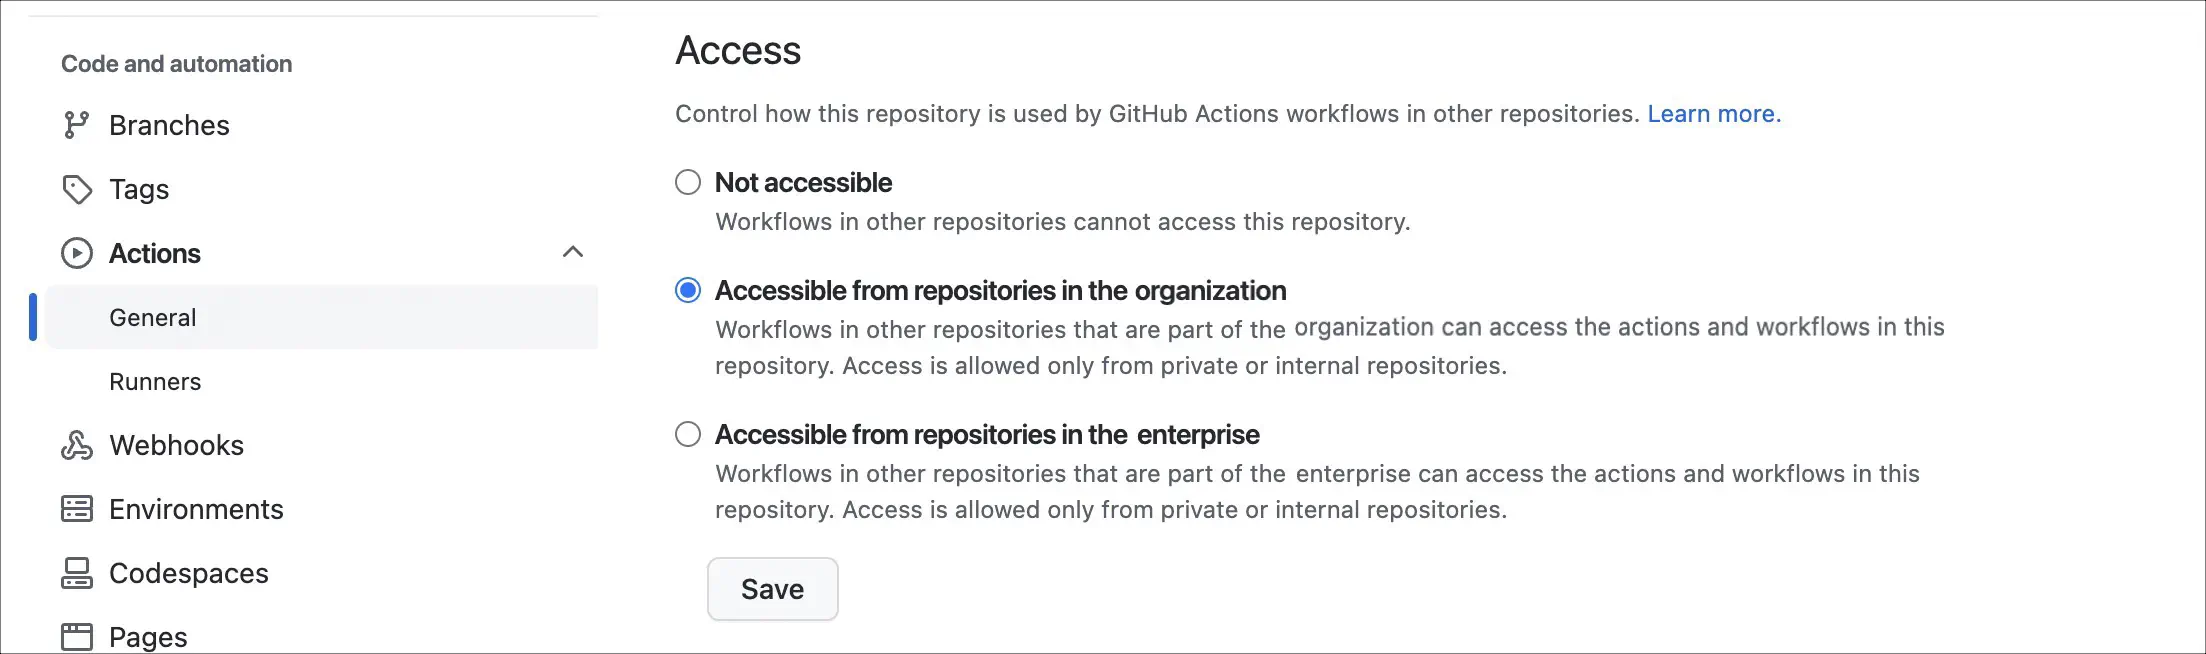Switch to the General settings page
Screen dimensions: 2206x654
pos(152,317)
